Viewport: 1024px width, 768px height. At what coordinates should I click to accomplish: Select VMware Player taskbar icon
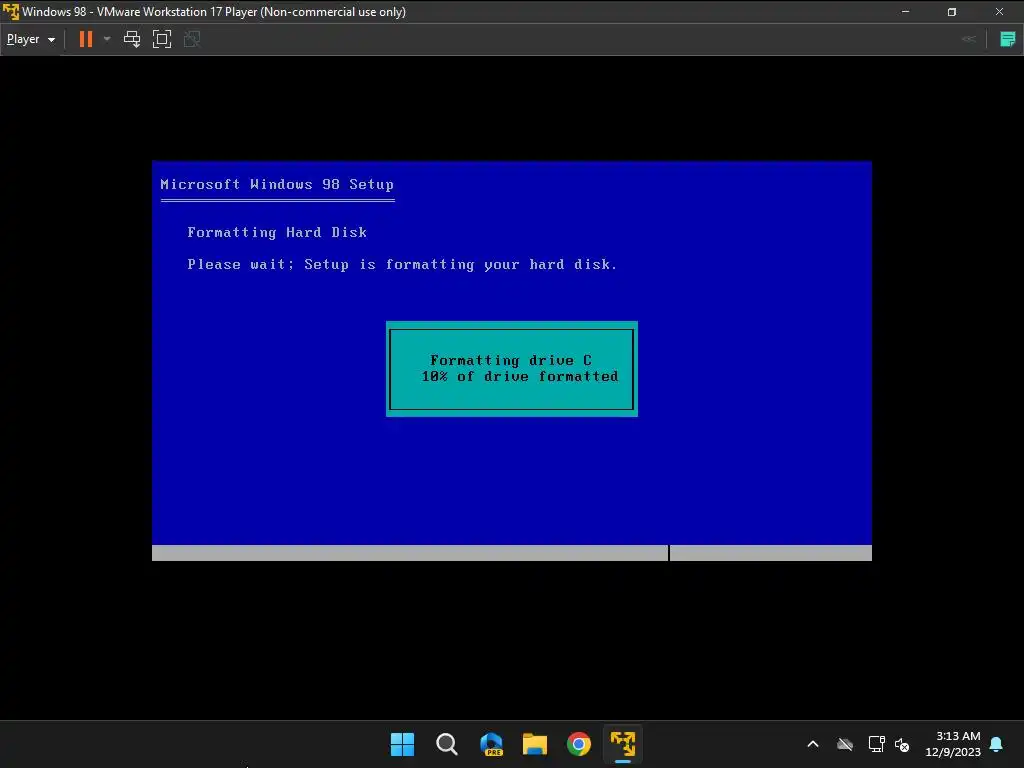pos(623,744)
